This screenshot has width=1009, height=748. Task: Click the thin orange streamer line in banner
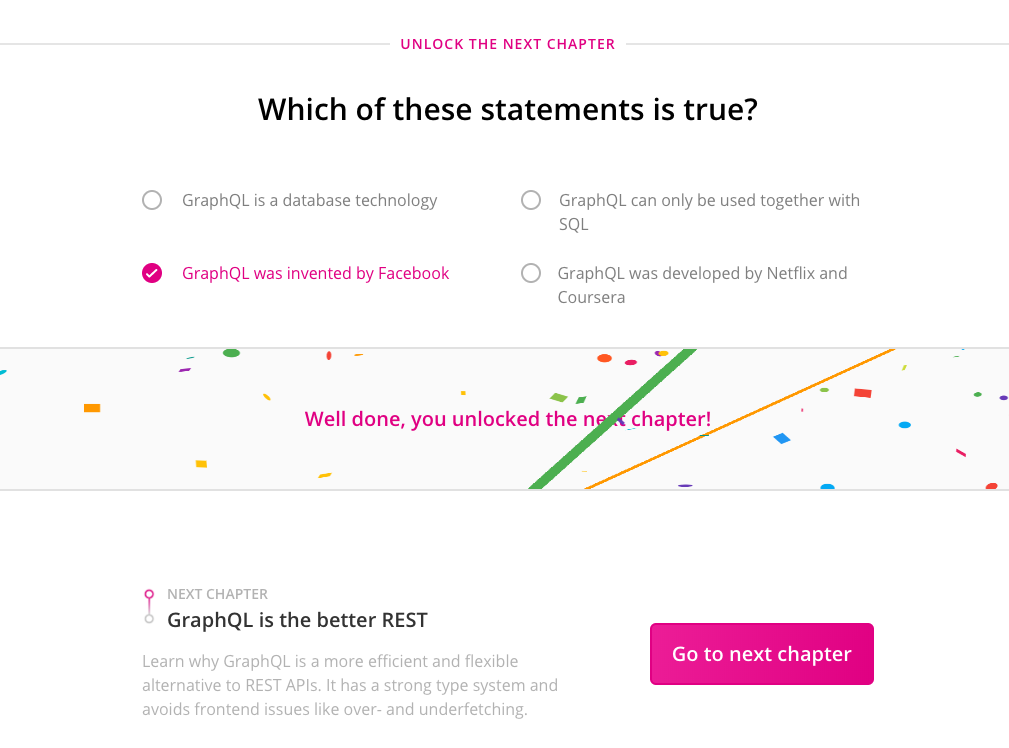click(740, 419)
